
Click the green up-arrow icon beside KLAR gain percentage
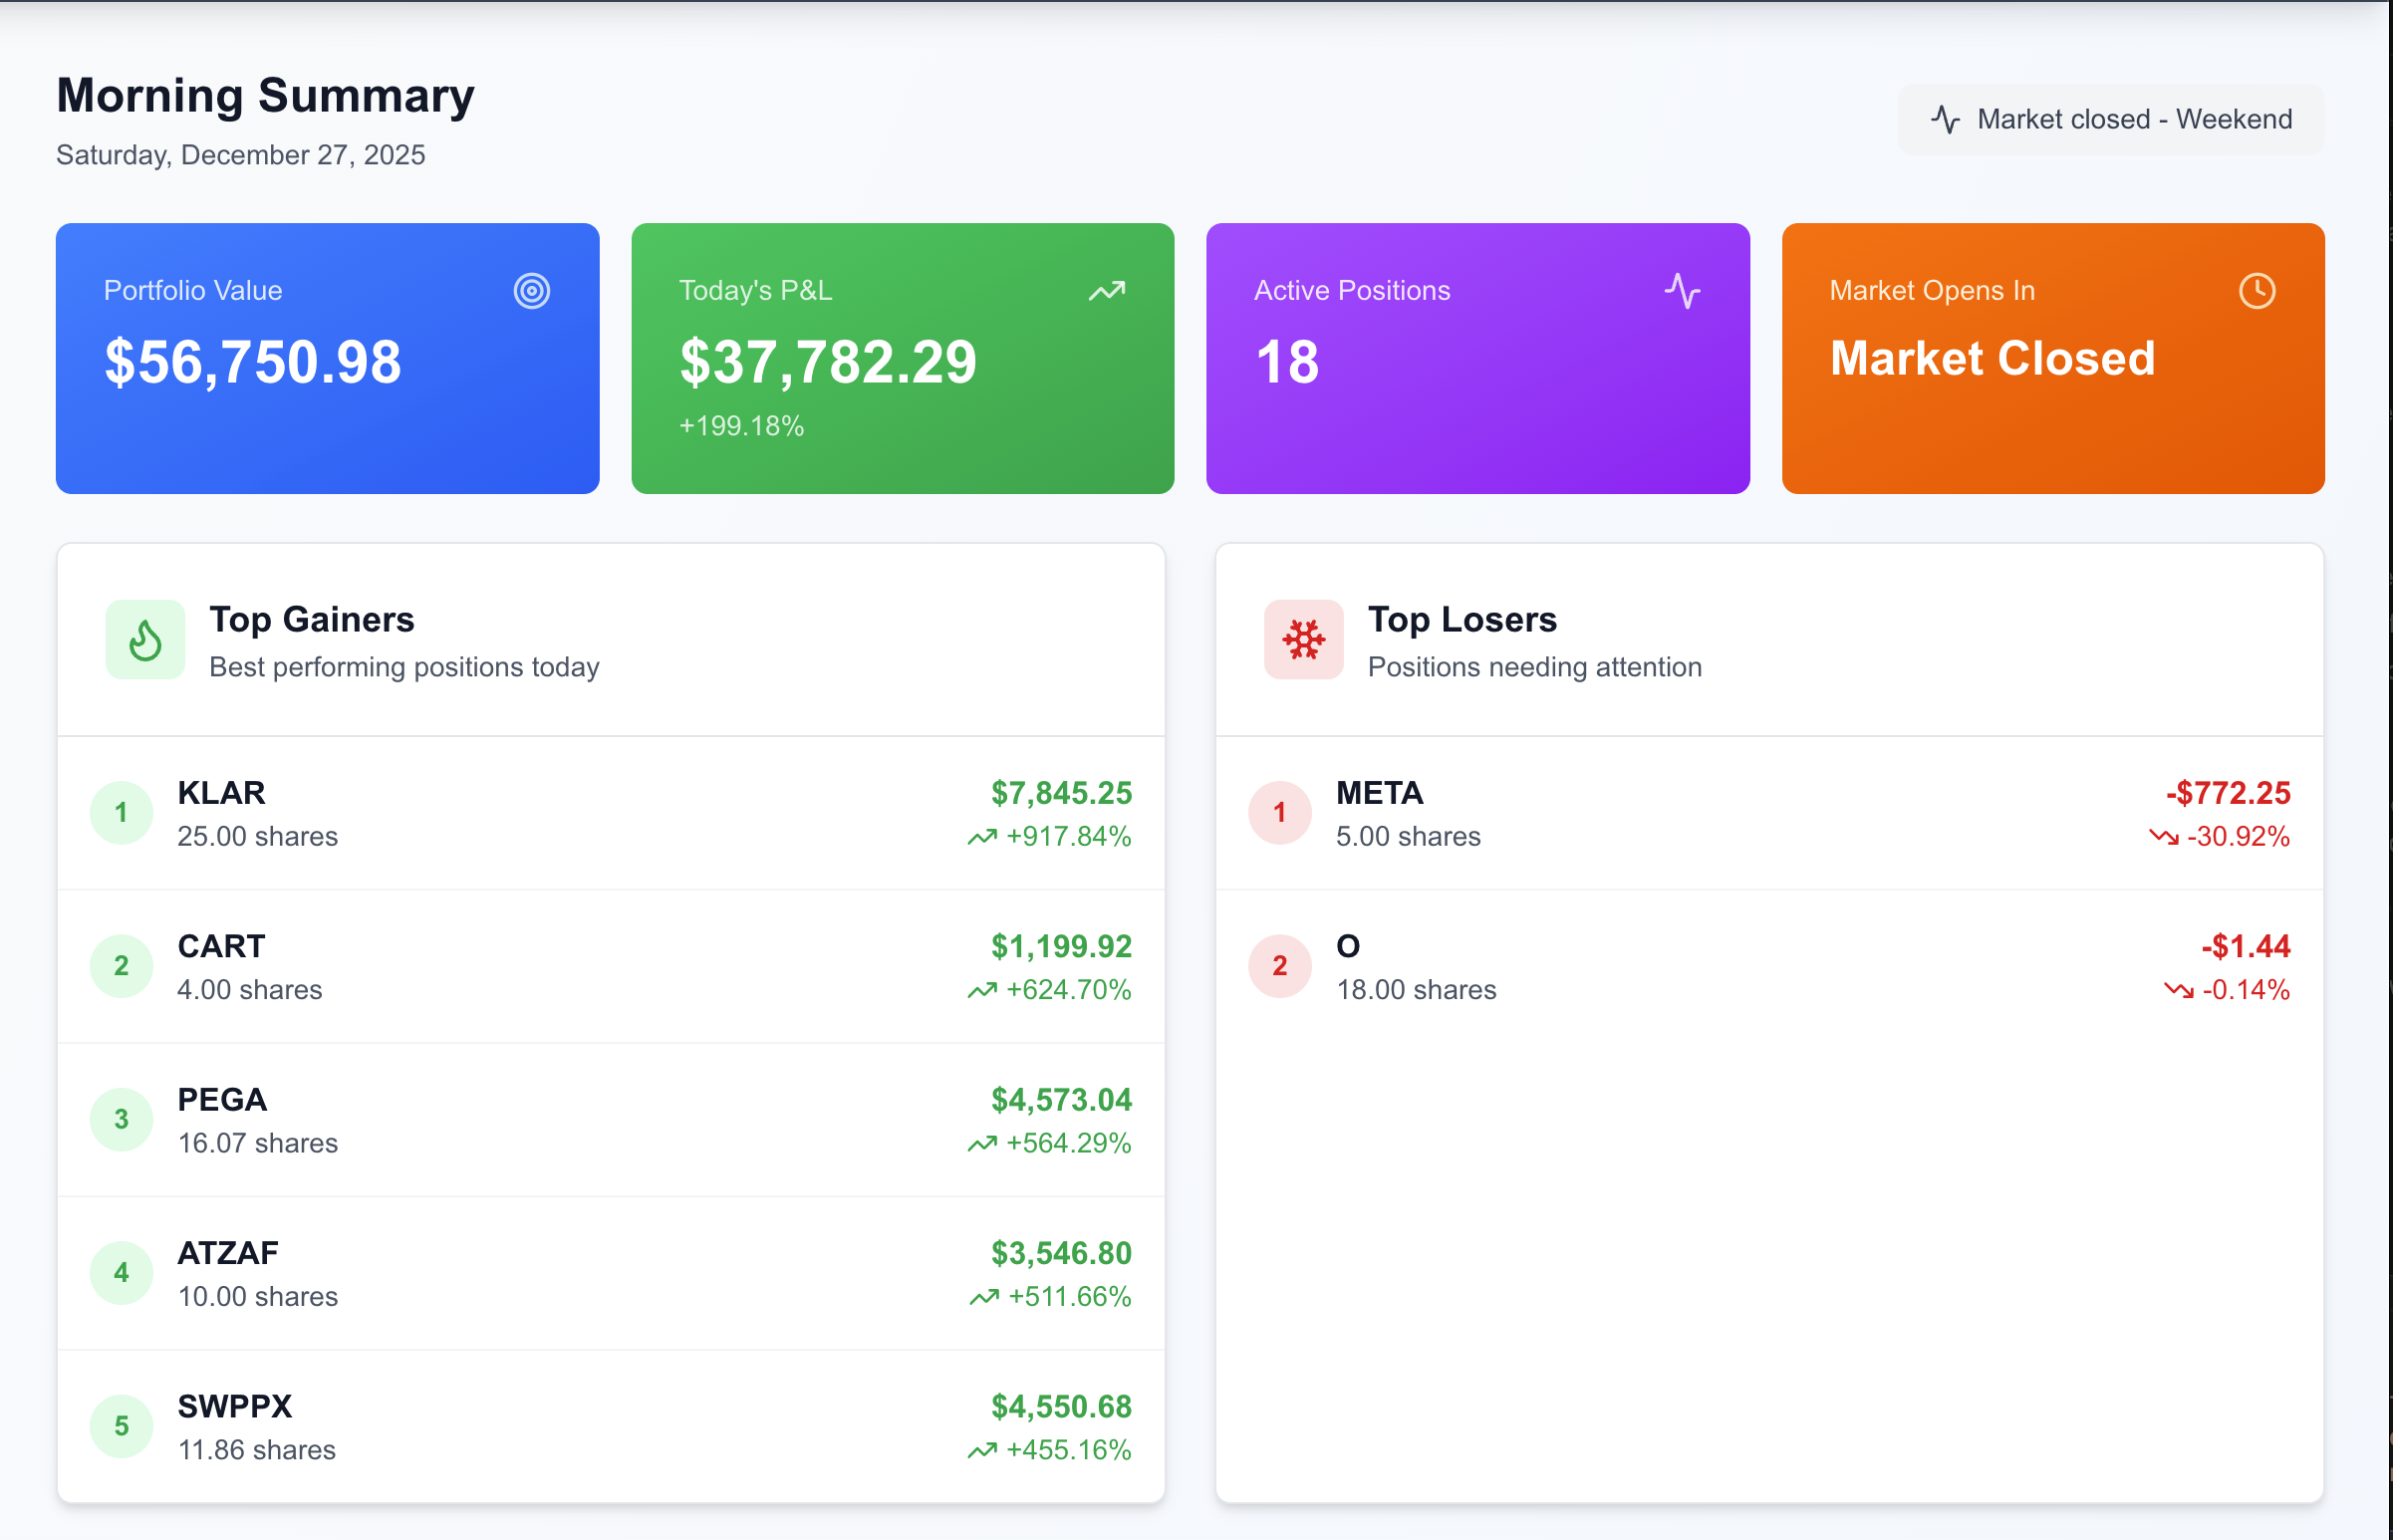pyautogui.click(x=982, y=838)
